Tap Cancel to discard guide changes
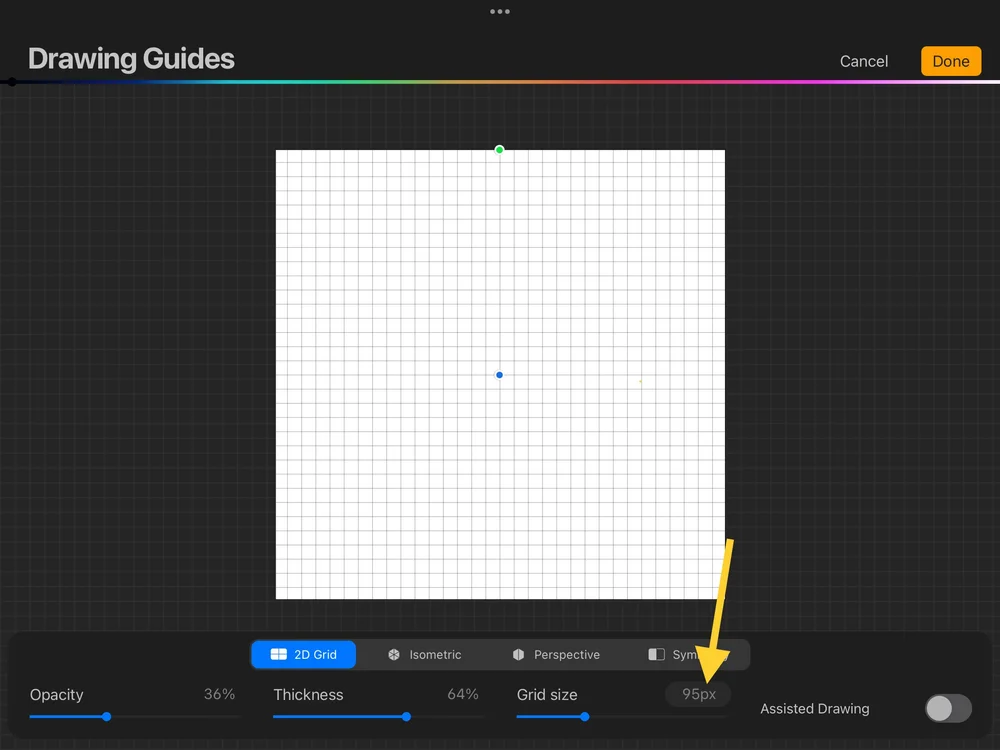Image resolution: width=1000 pixels, height=750 pixels. [863, 61]
